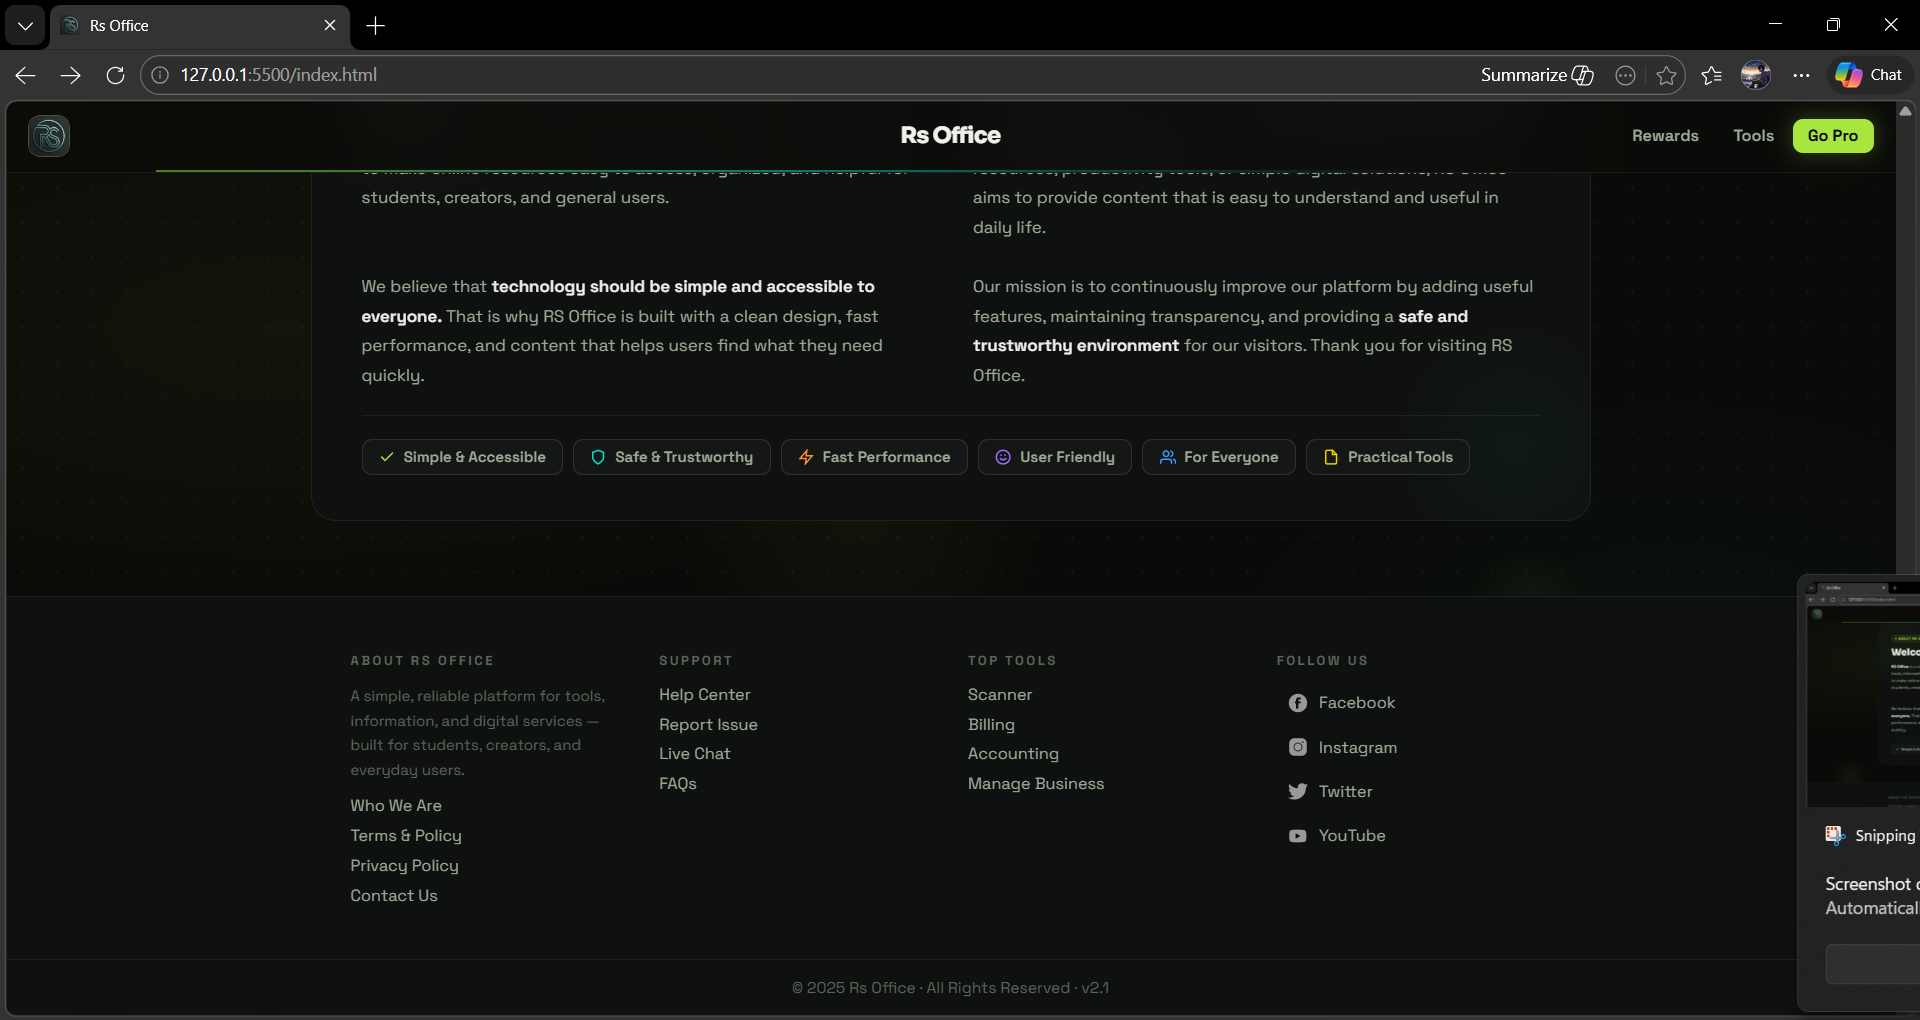Click the Twitter bird icon
Viewport: 1920px width, 1020px height.
point(1297,791)
